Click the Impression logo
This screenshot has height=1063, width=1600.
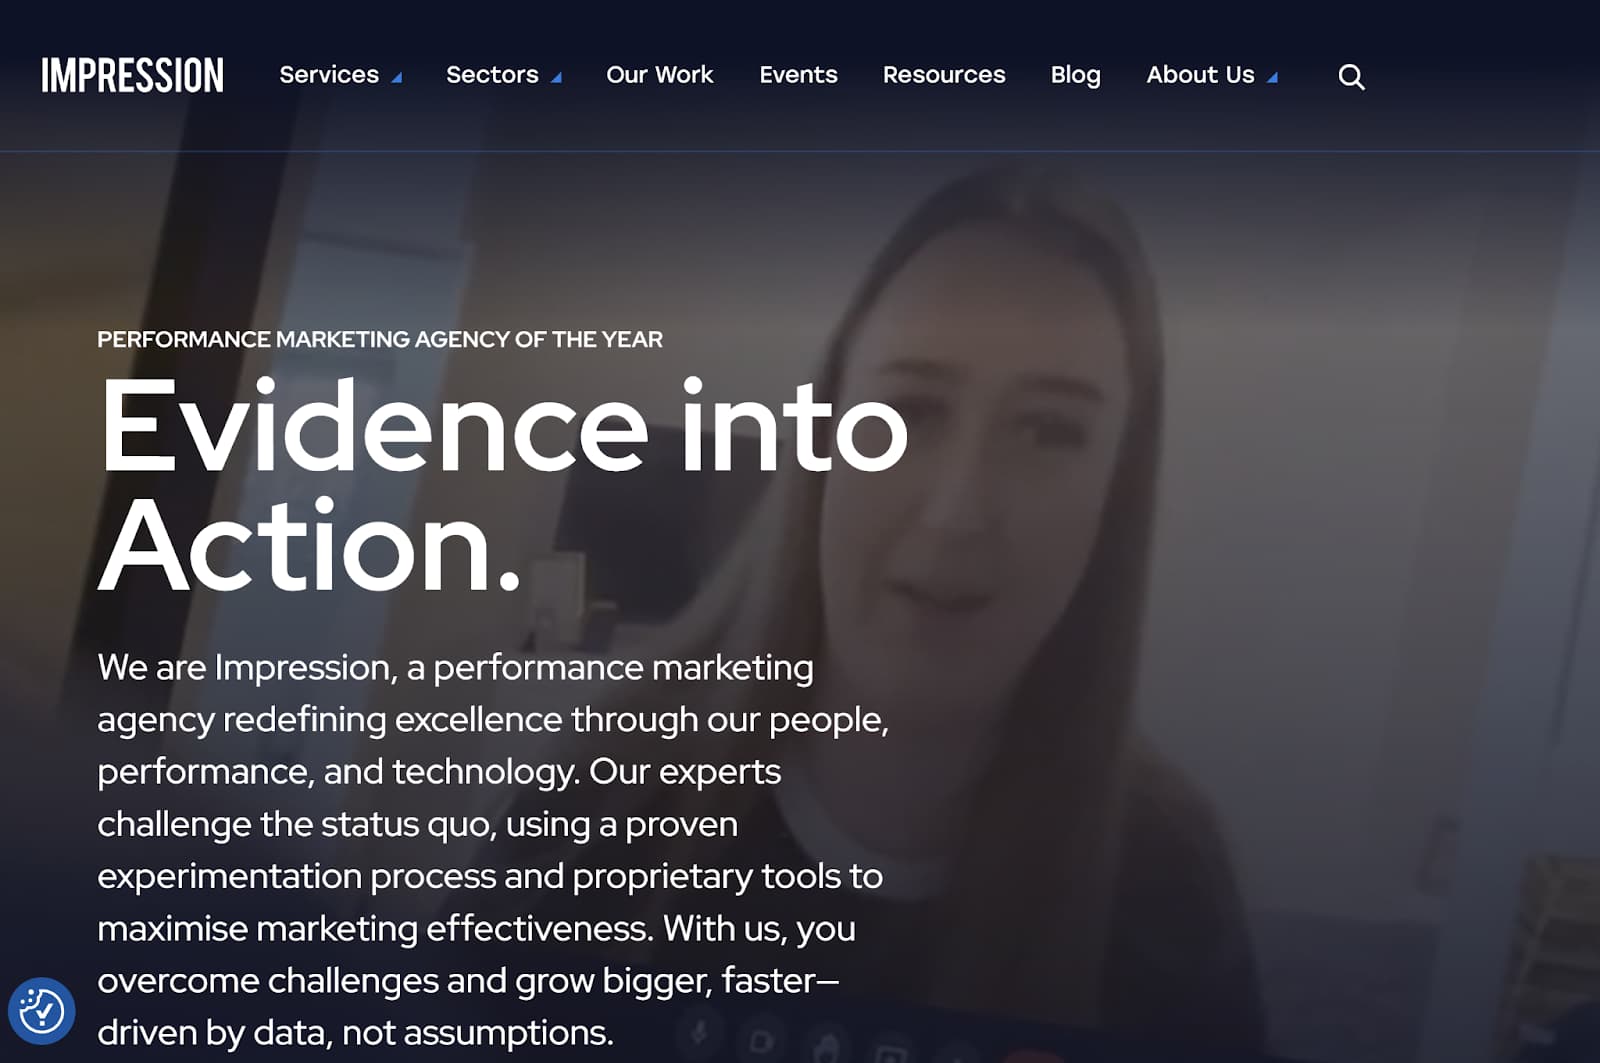(x=132, y=76)
